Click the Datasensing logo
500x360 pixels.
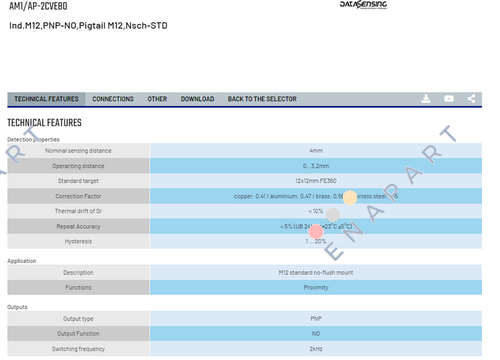[x=363, y=5]
